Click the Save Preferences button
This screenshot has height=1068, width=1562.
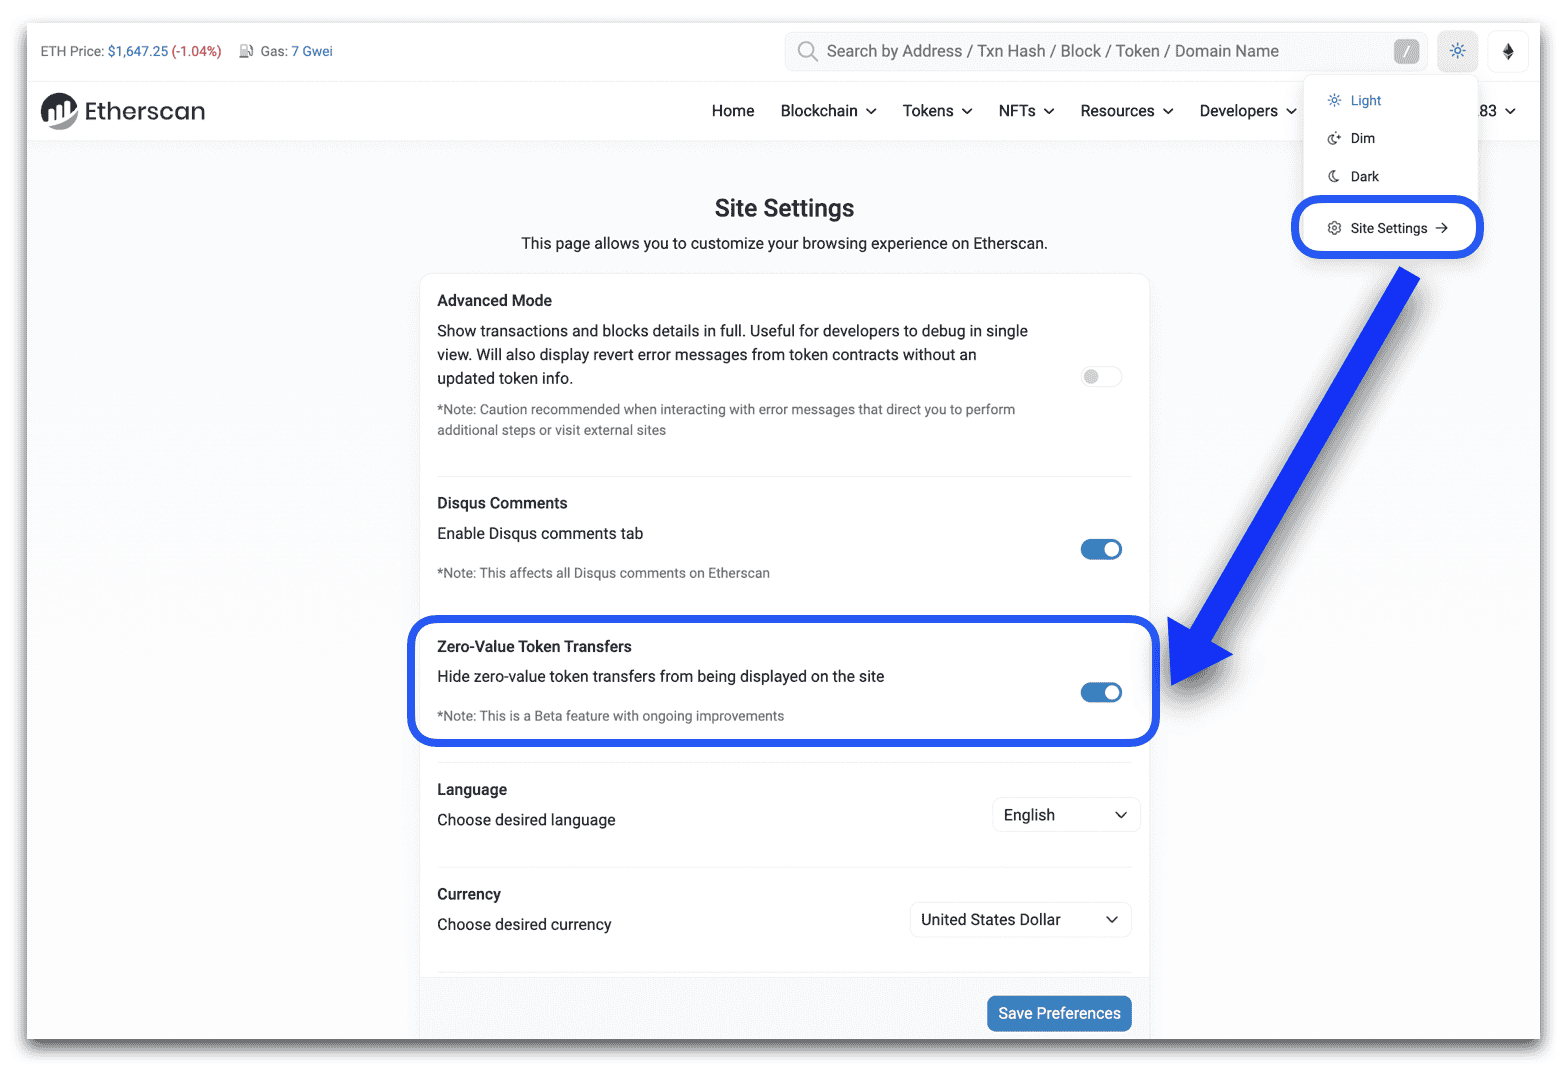[x=1059, y=1013]
